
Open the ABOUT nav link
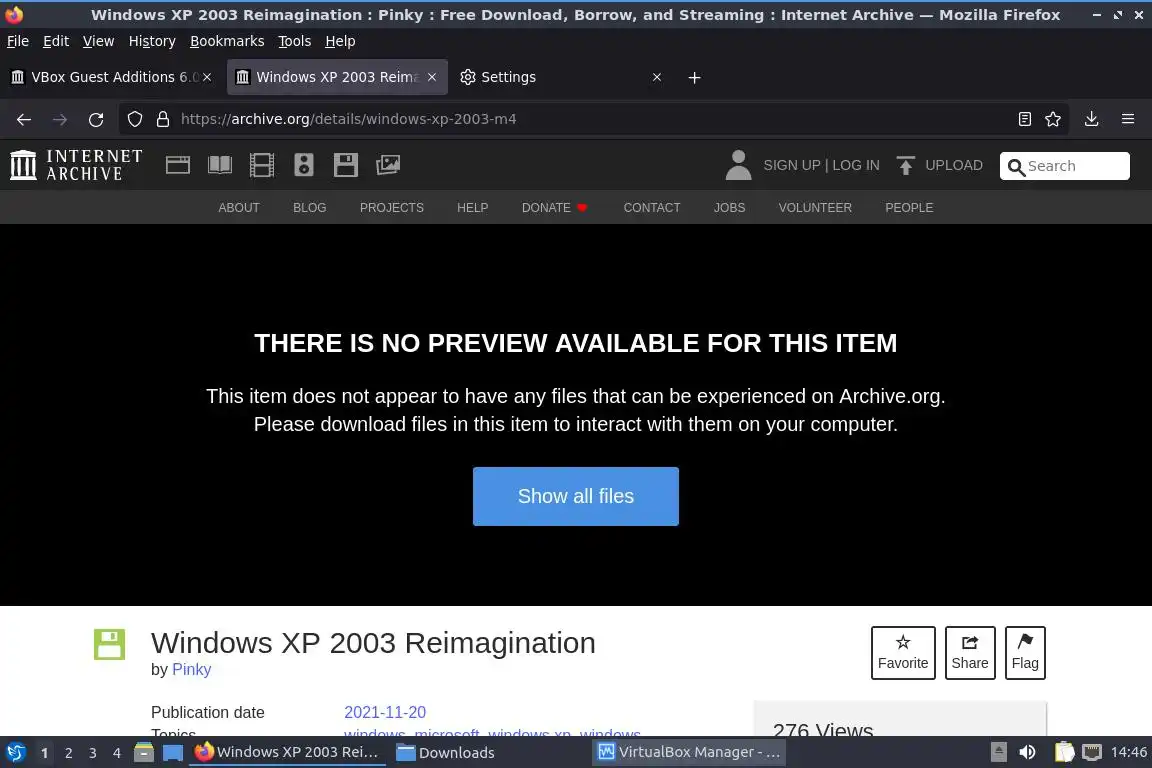click(239, 208)
